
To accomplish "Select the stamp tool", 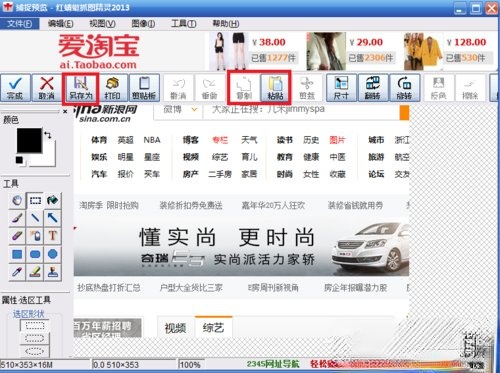I will pos(53,272).
